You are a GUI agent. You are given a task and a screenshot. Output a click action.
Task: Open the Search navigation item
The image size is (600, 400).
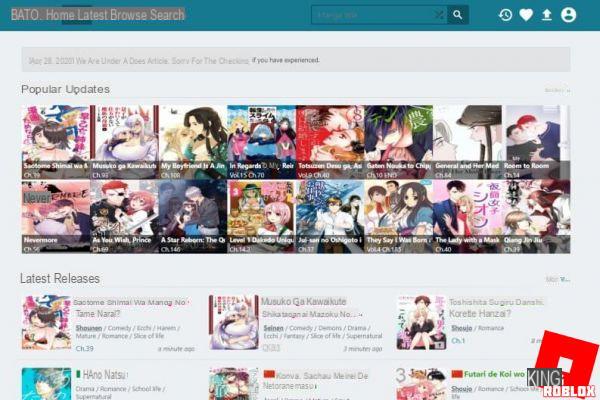[167, 15]
